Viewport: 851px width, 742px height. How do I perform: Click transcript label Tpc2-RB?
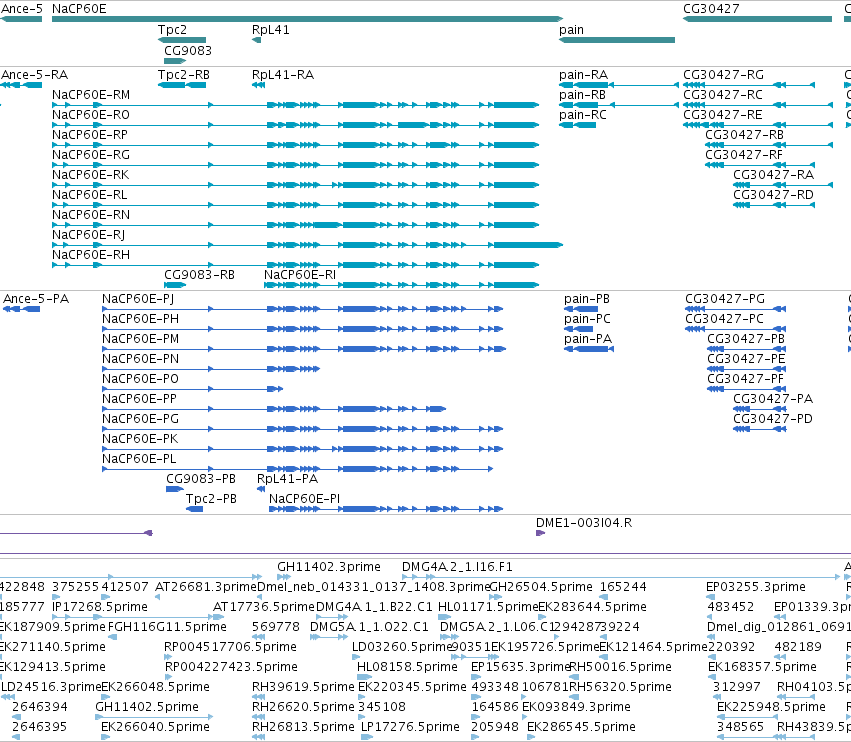click(x=184, y=75)
